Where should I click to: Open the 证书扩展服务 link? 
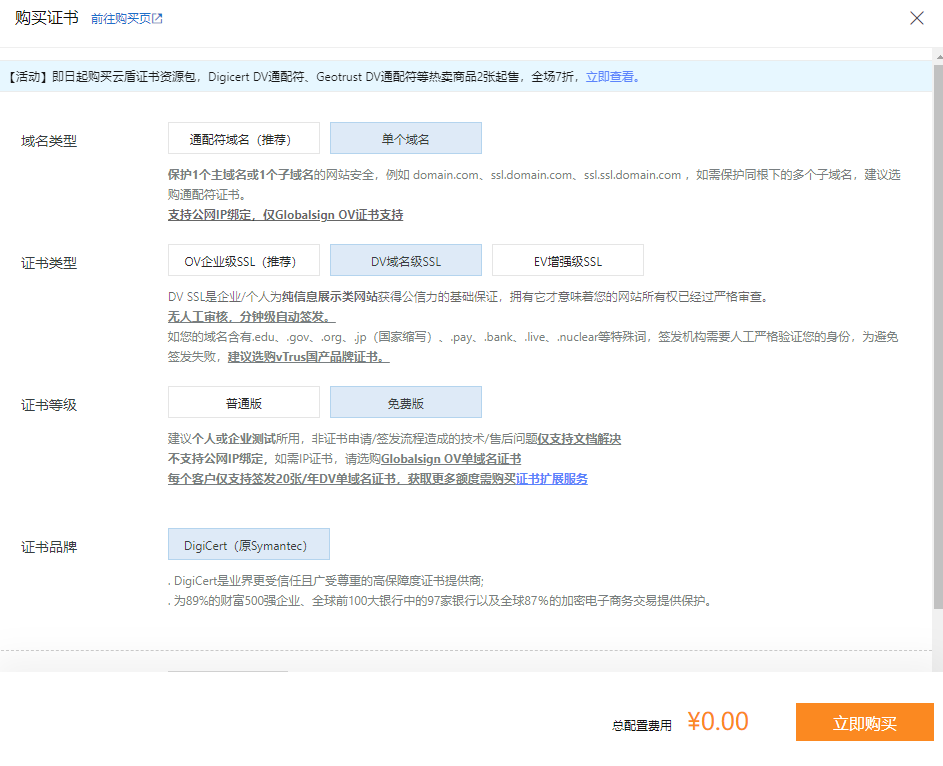click(551, 479)
